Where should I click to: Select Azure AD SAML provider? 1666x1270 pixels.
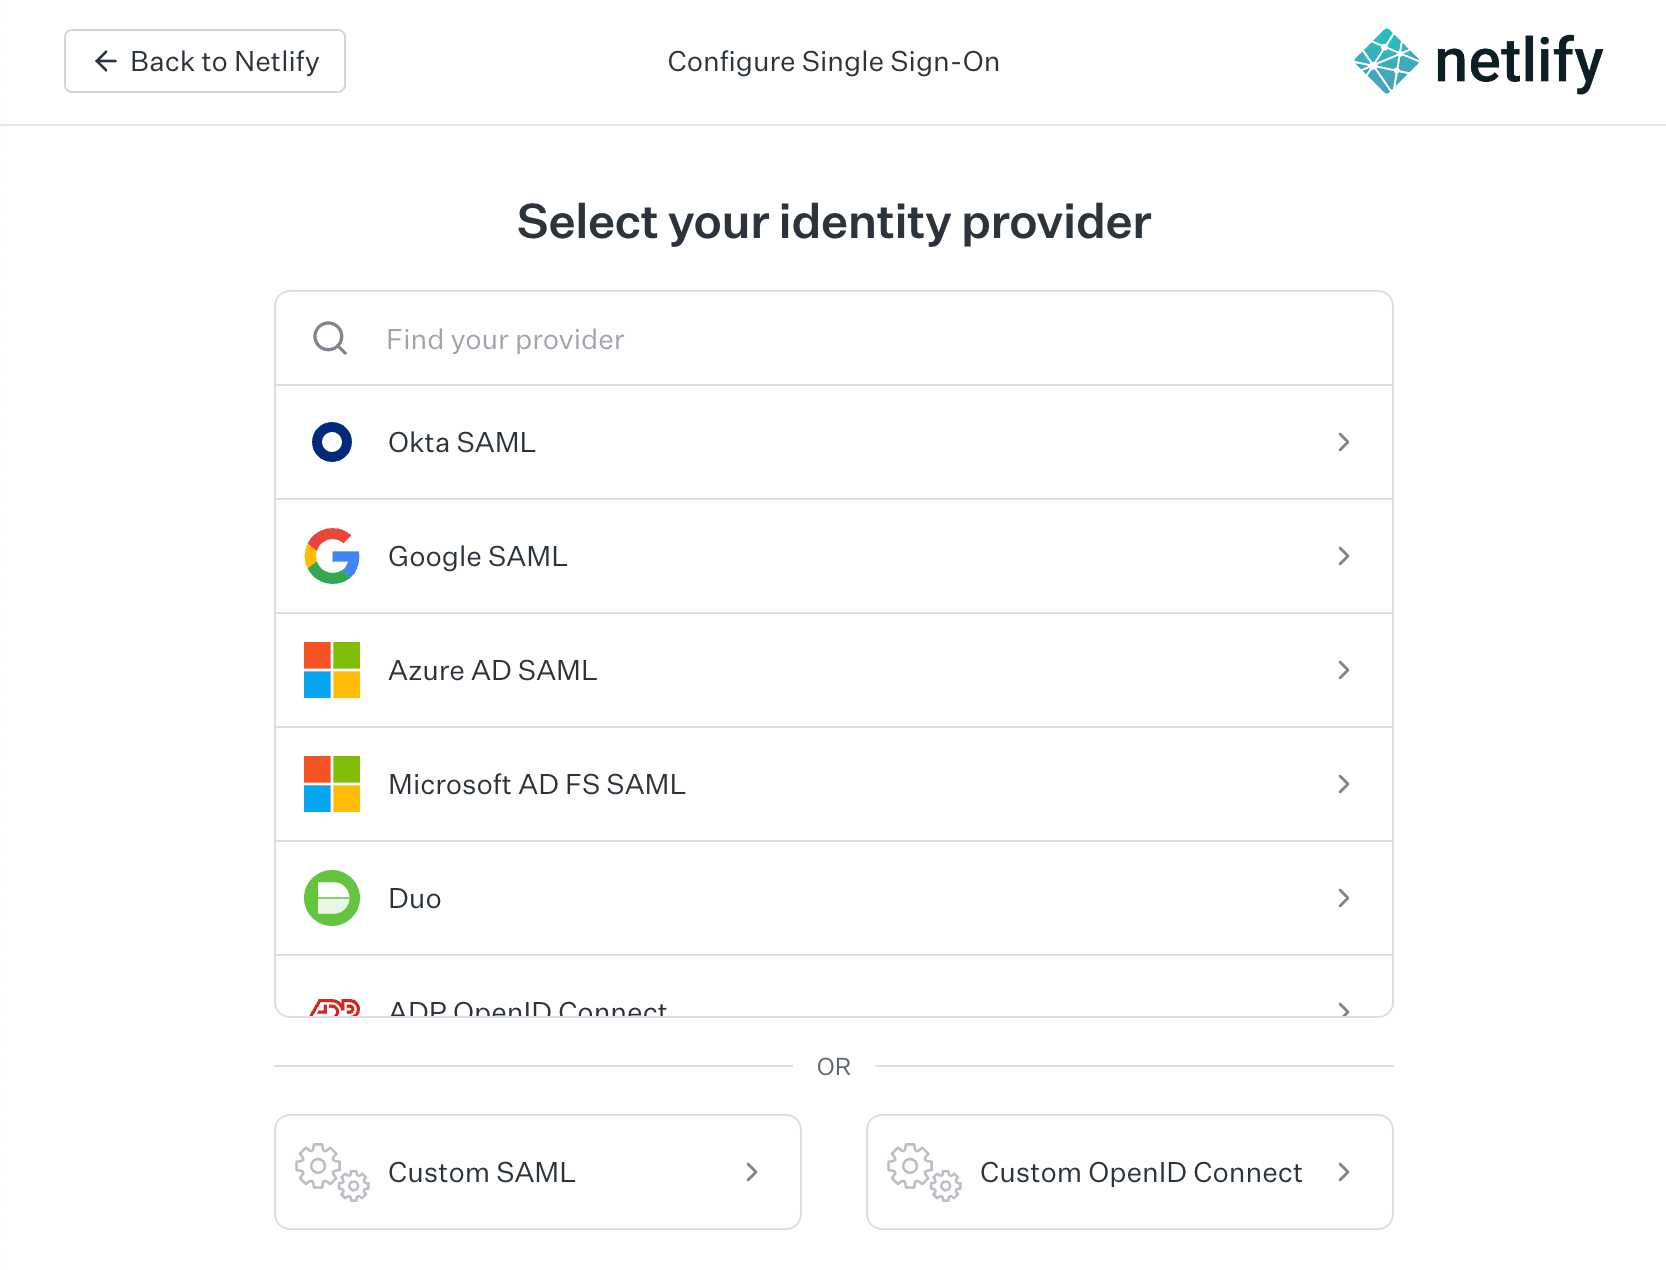tap(834, 670)
